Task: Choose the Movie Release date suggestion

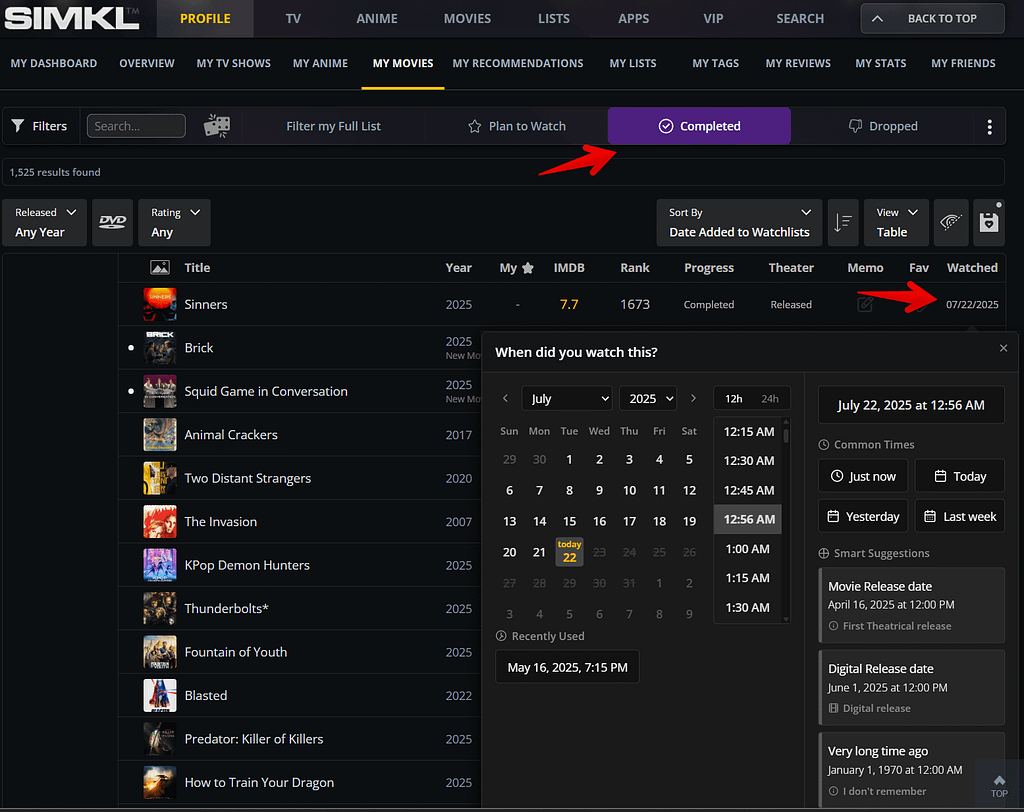Action: [911, 606]
